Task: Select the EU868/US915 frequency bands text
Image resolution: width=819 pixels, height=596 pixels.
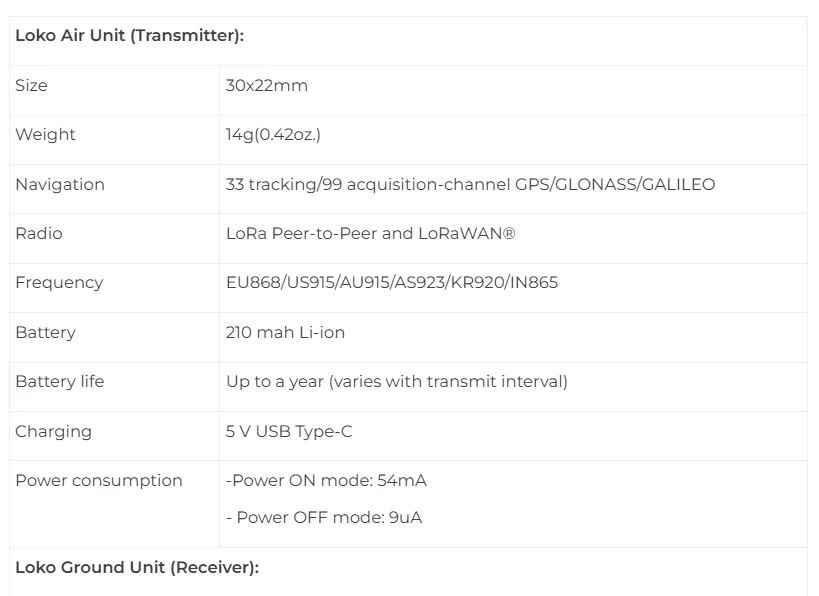Action: pyautogui.click(x=392, y=283)
